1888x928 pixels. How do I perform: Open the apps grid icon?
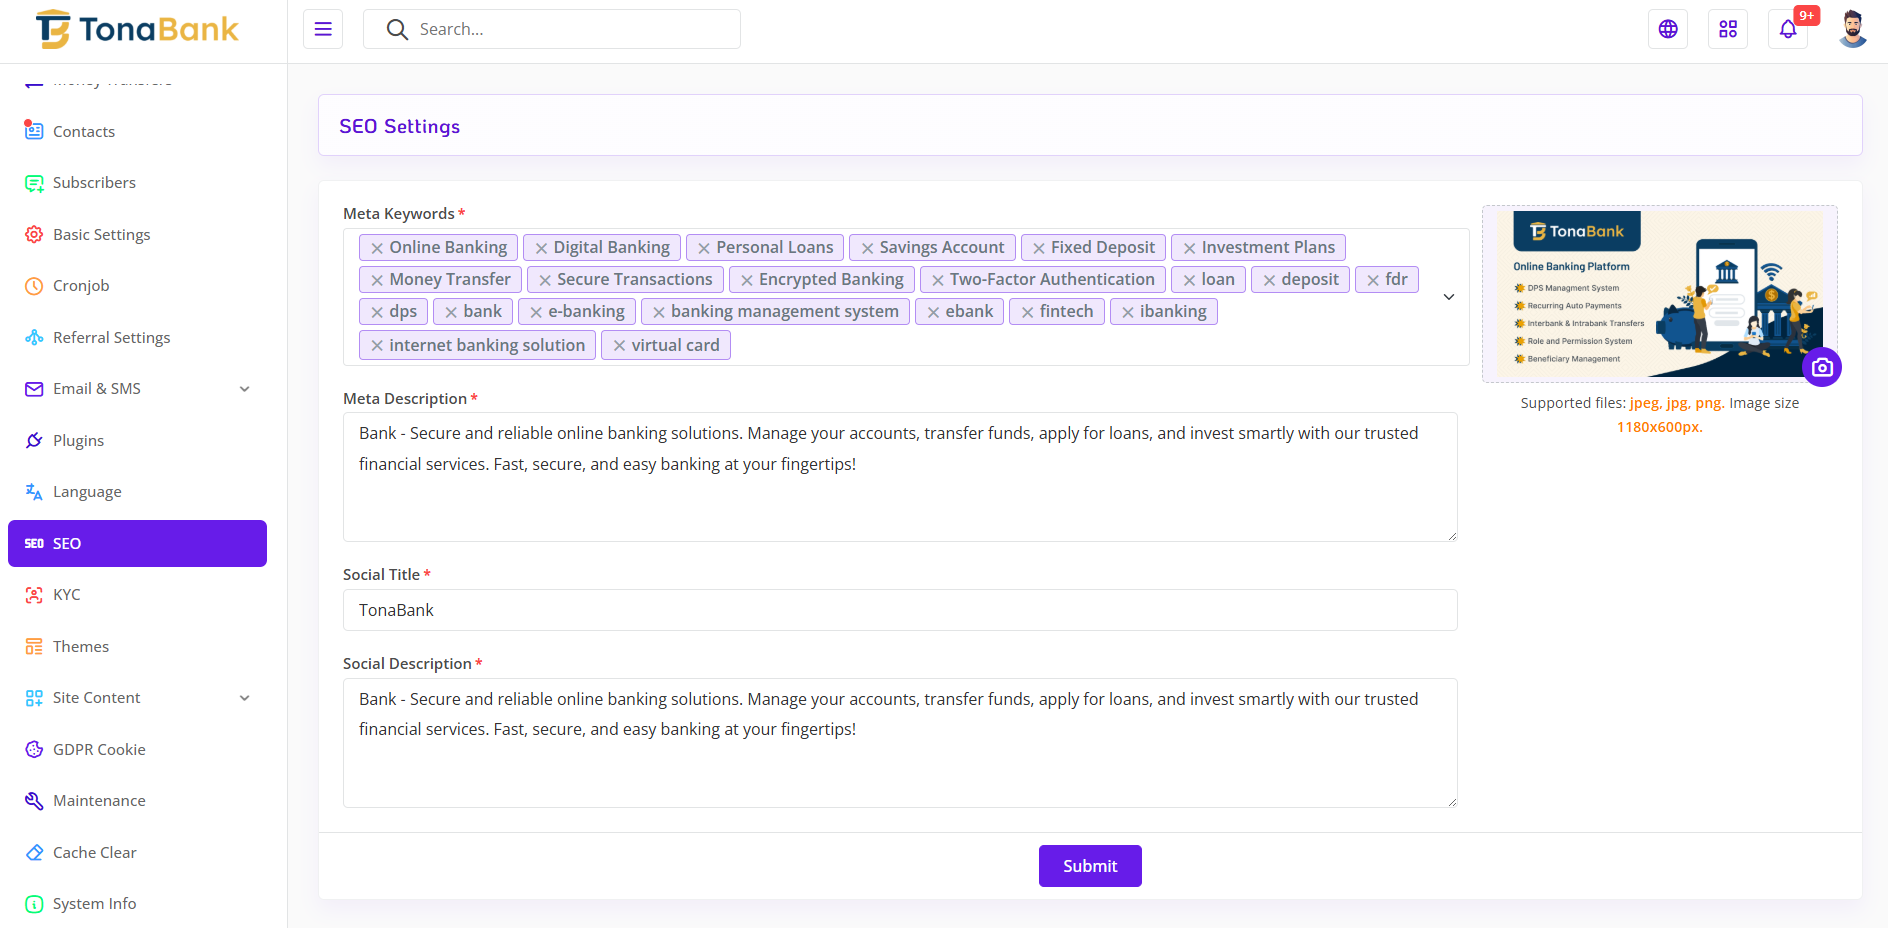pos(1727,29)
